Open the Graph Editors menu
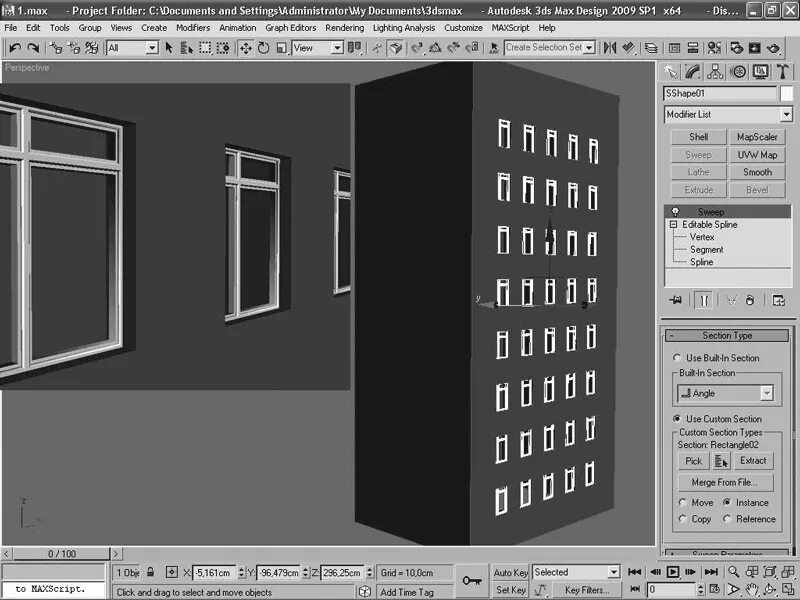The image size is (800, 600). click(290, 28)
